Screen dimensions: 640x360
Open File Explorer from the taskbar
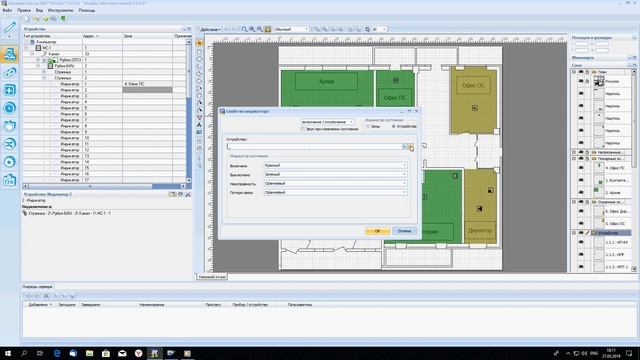pos(89,353)
